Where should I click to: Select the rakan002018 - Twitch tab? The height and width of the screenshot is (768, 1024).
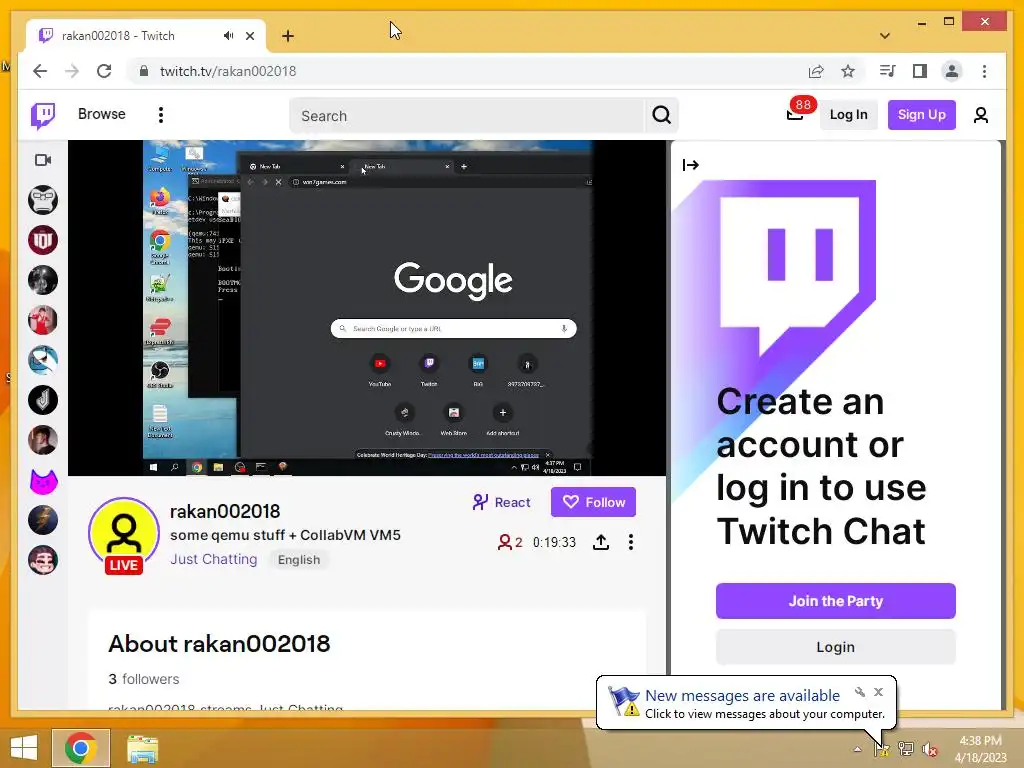(x=146, y=36)
